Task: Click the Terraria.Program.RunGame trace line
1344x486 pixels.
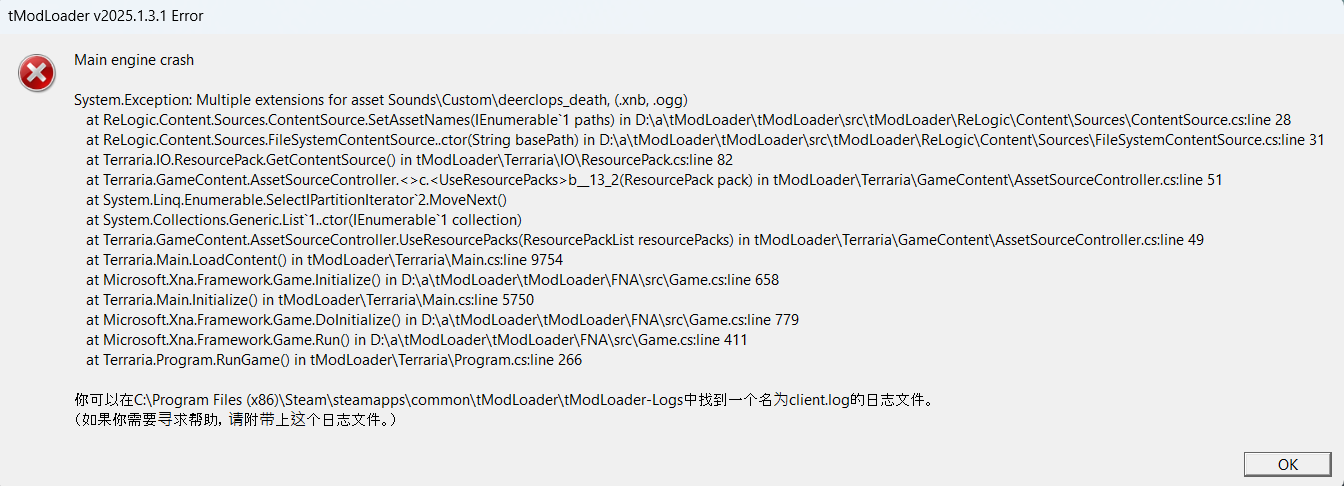Action: pos(334,360)
